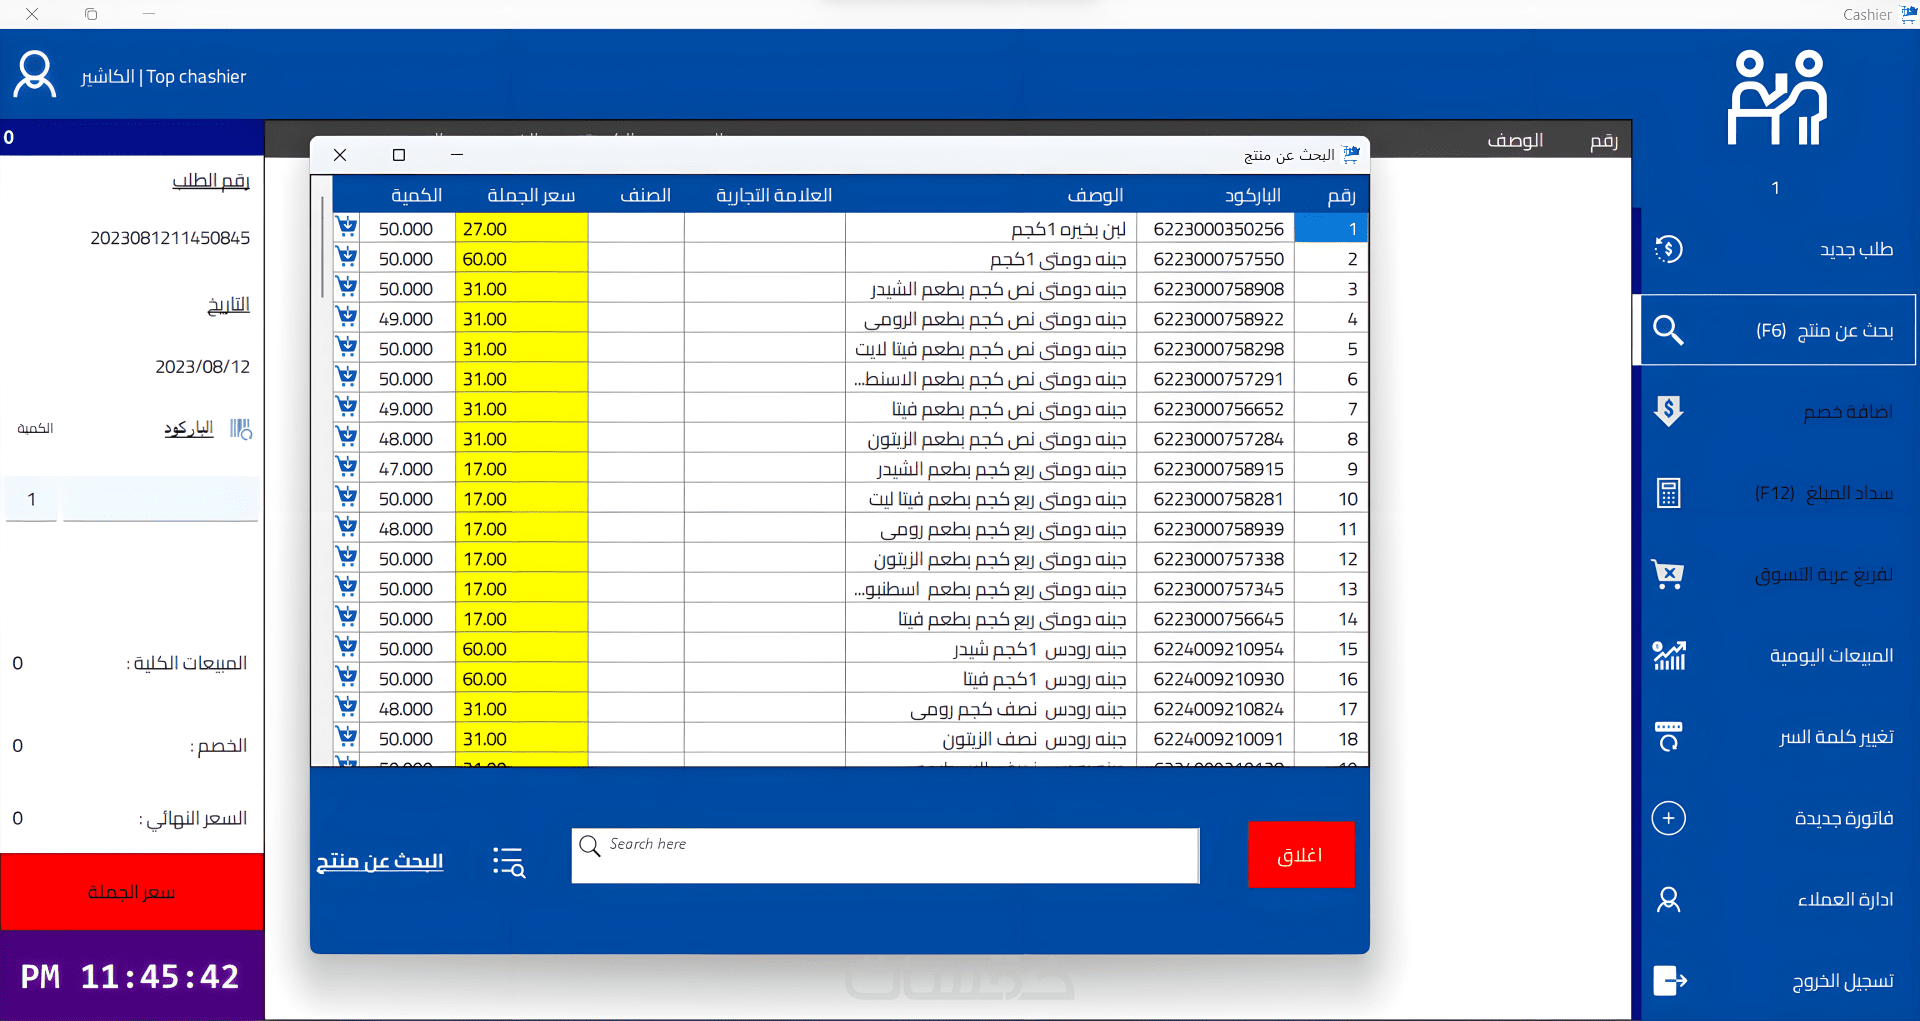Click the Search here input field

click(885, 856)
